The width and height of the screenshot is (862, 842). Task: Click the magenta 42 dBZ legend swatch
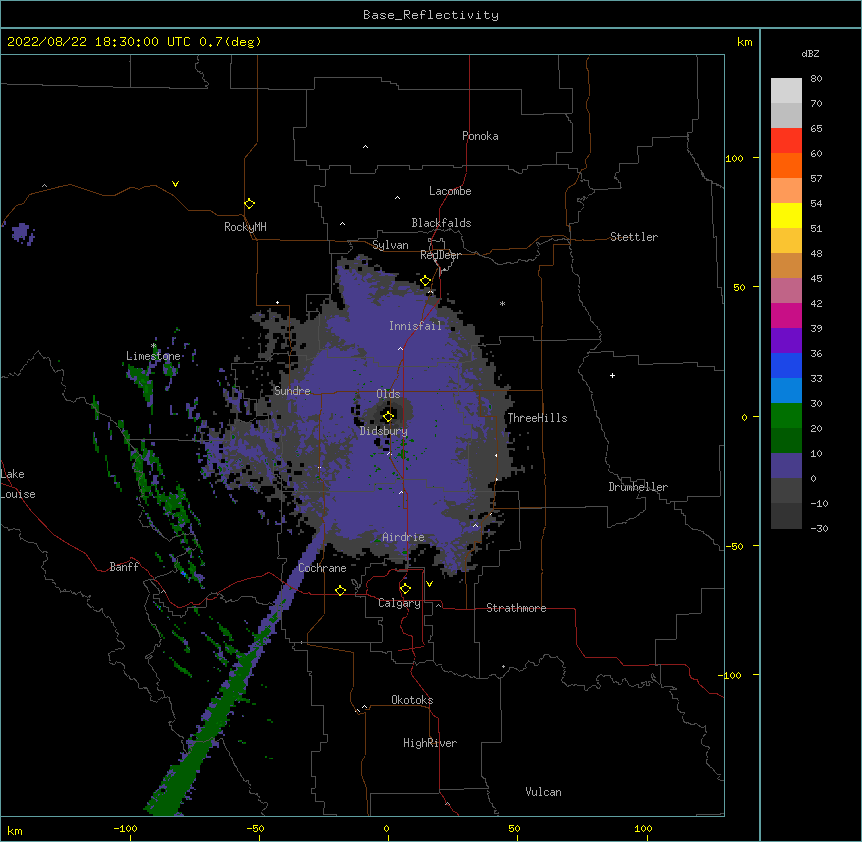coord(786,315)
